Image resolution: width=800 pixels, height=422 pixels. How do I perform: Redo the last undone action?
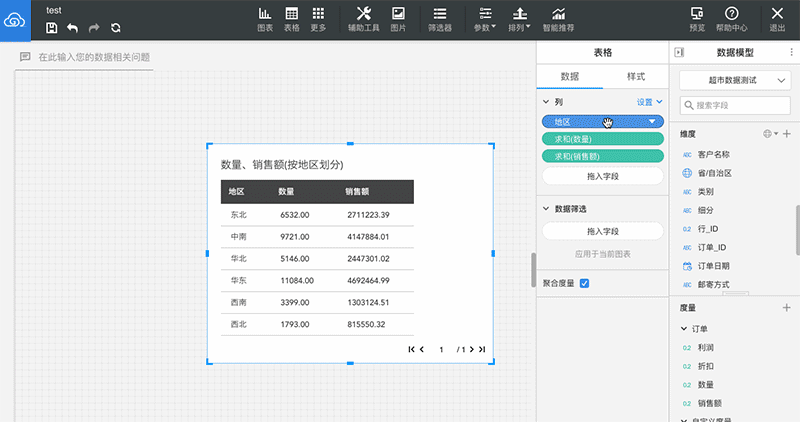pyautogui.click(x=94, y=28)
